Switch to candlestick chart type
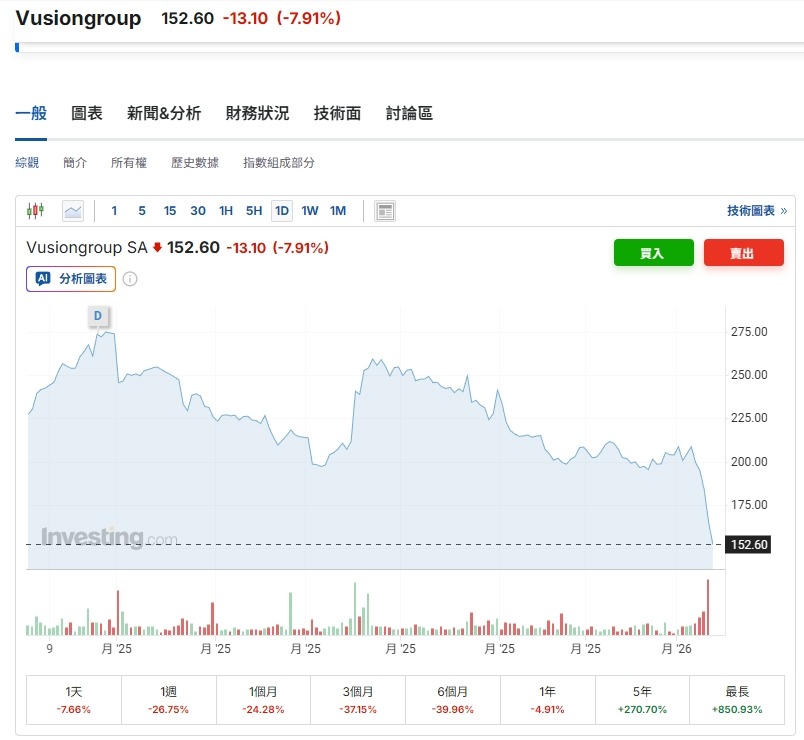This screenshot has width=804, height=740. click(35, 211)
